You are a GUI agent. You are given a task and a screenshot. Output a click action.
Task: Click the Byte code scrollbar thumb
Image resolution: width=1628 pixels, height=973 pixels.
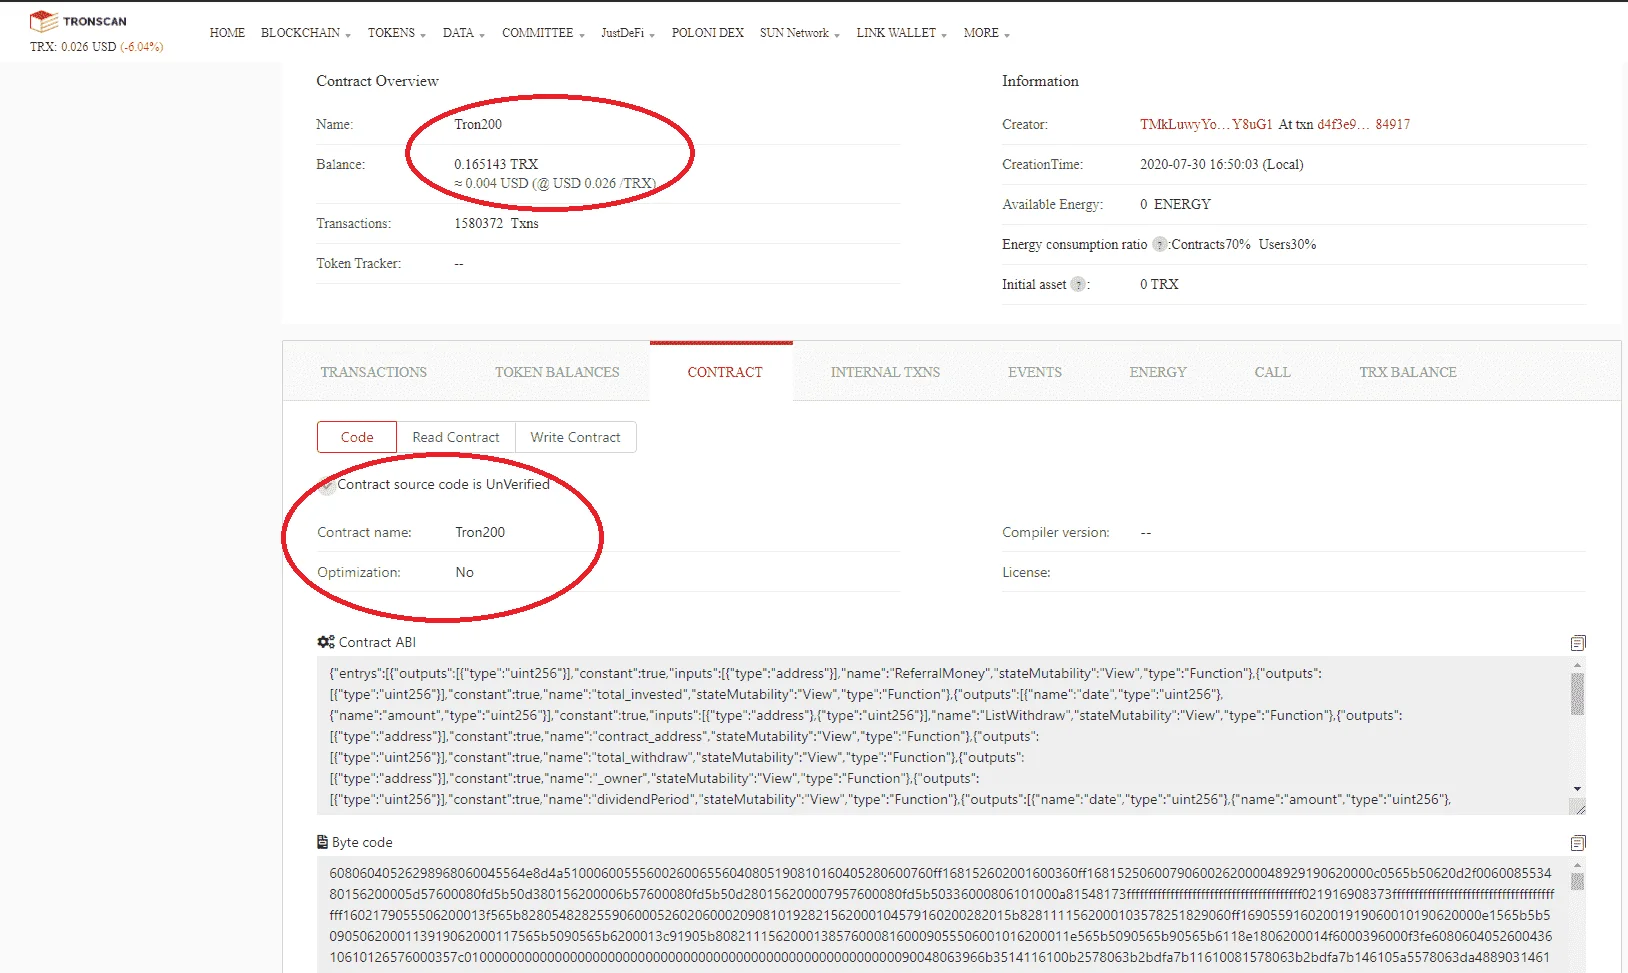[1577, 881]
